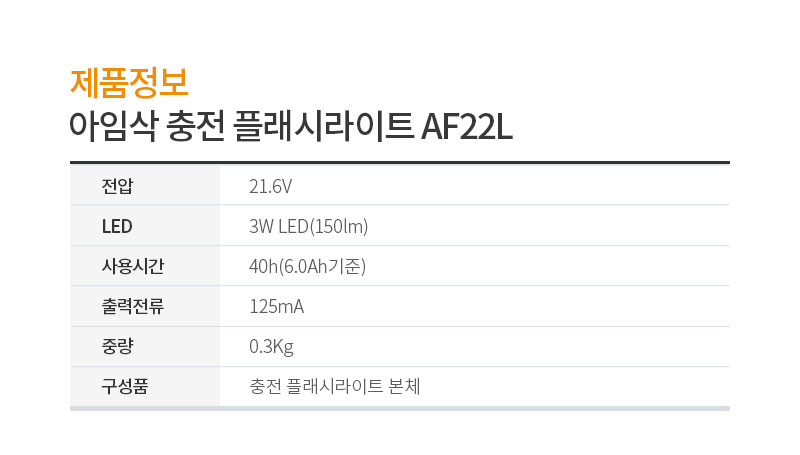
Task: Click the thick black line above table
Action: [399, 163]
